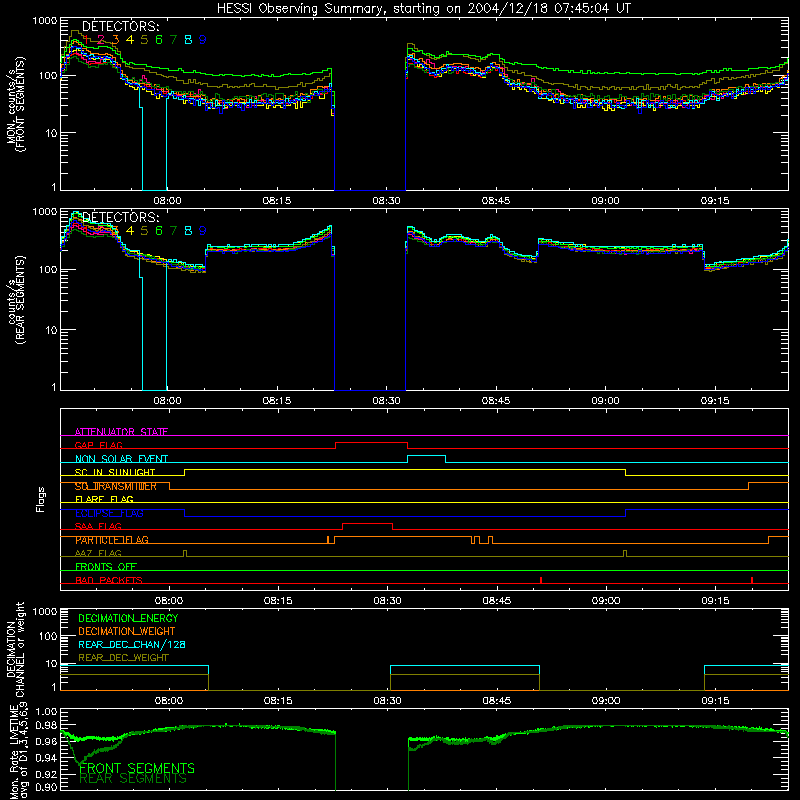
Task: Click 08:15 tick under the Flags panel
Action: coord(278,601)
